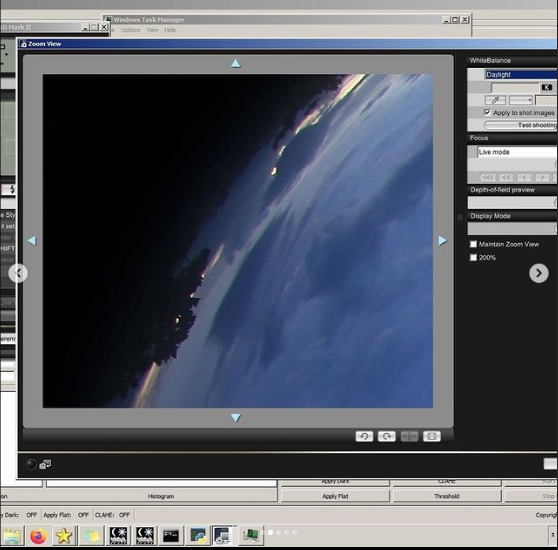Click the Test shooting button
Viewport: 558px width, 550px height.
coord(521,125)
